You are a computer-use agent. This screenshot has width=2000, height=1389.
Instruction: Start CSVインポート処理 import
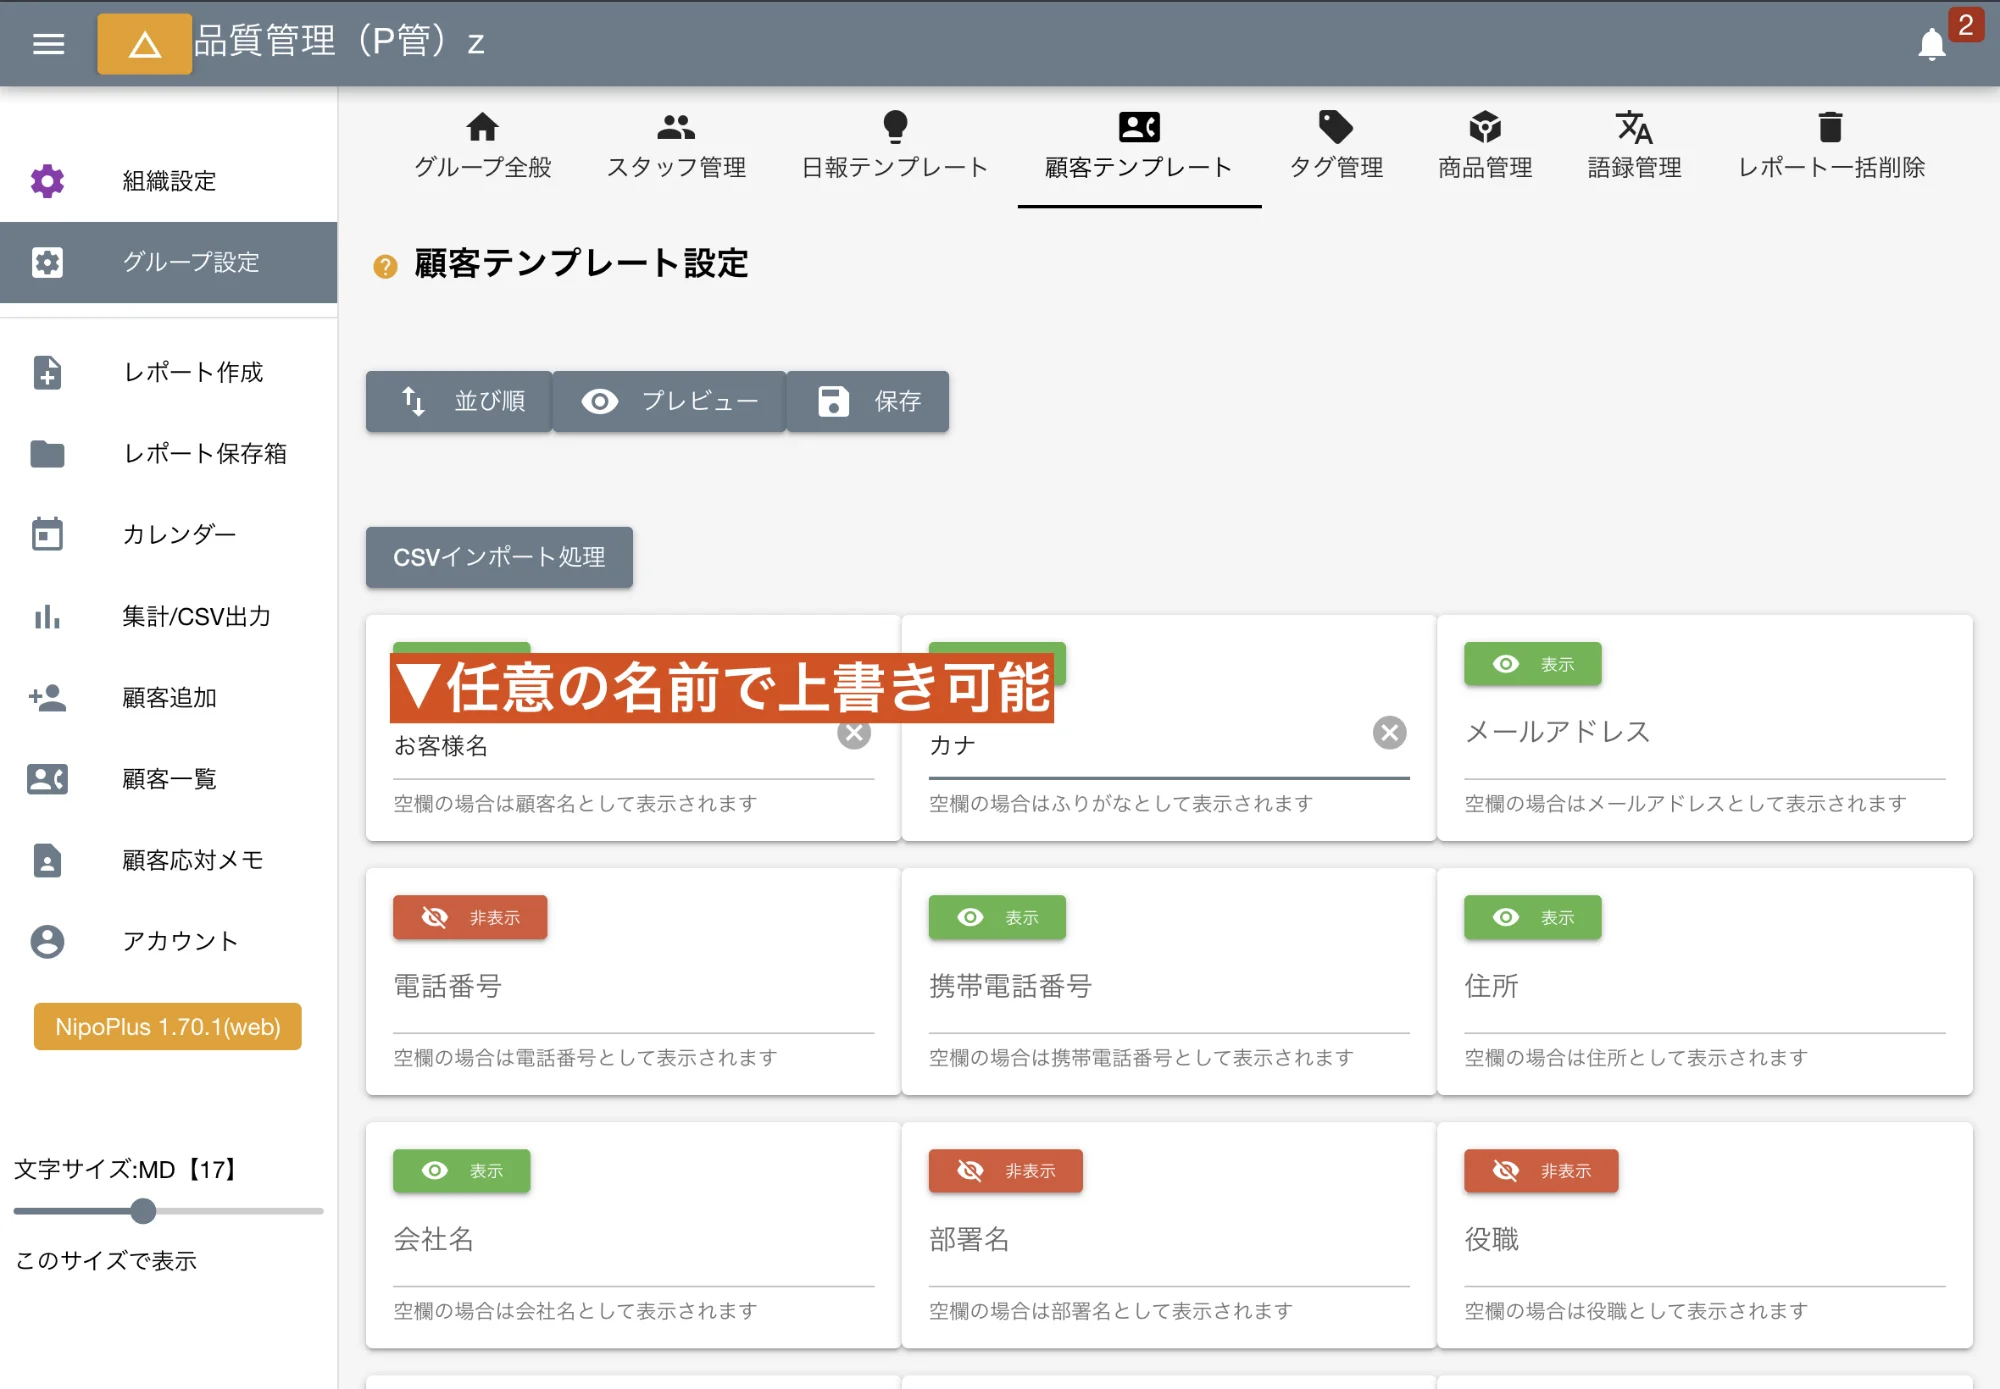[498, 558]
